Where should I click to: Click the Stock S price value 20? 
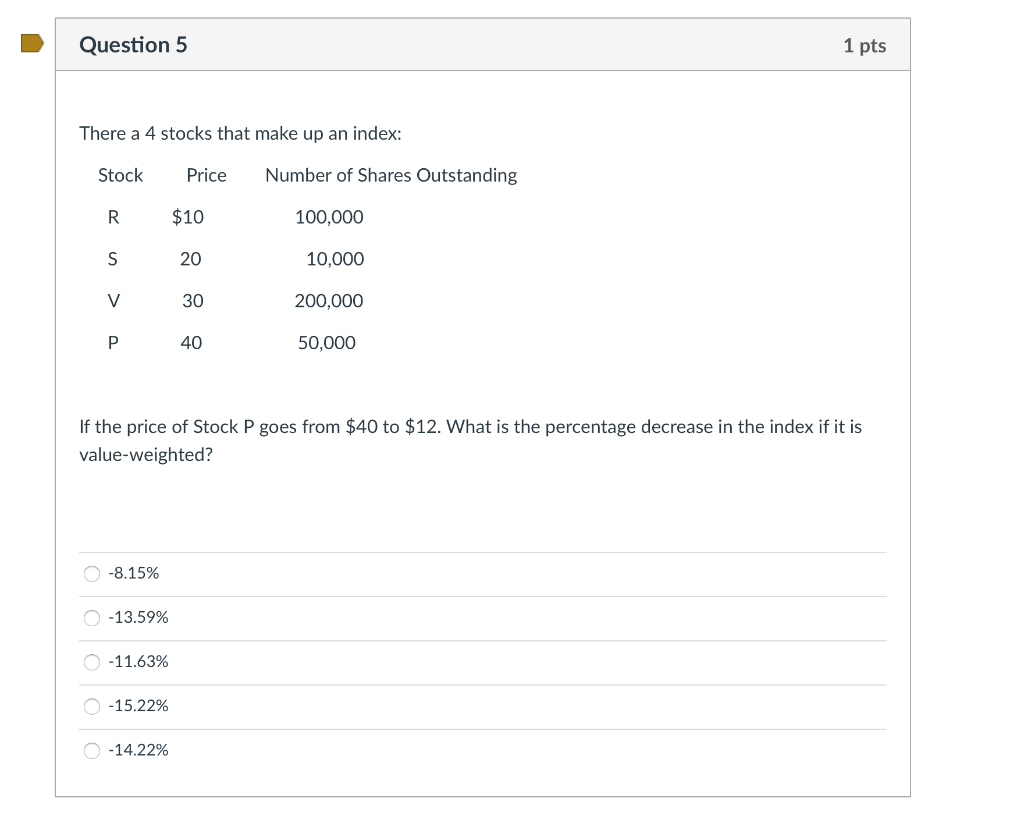[x=192, y=258]
